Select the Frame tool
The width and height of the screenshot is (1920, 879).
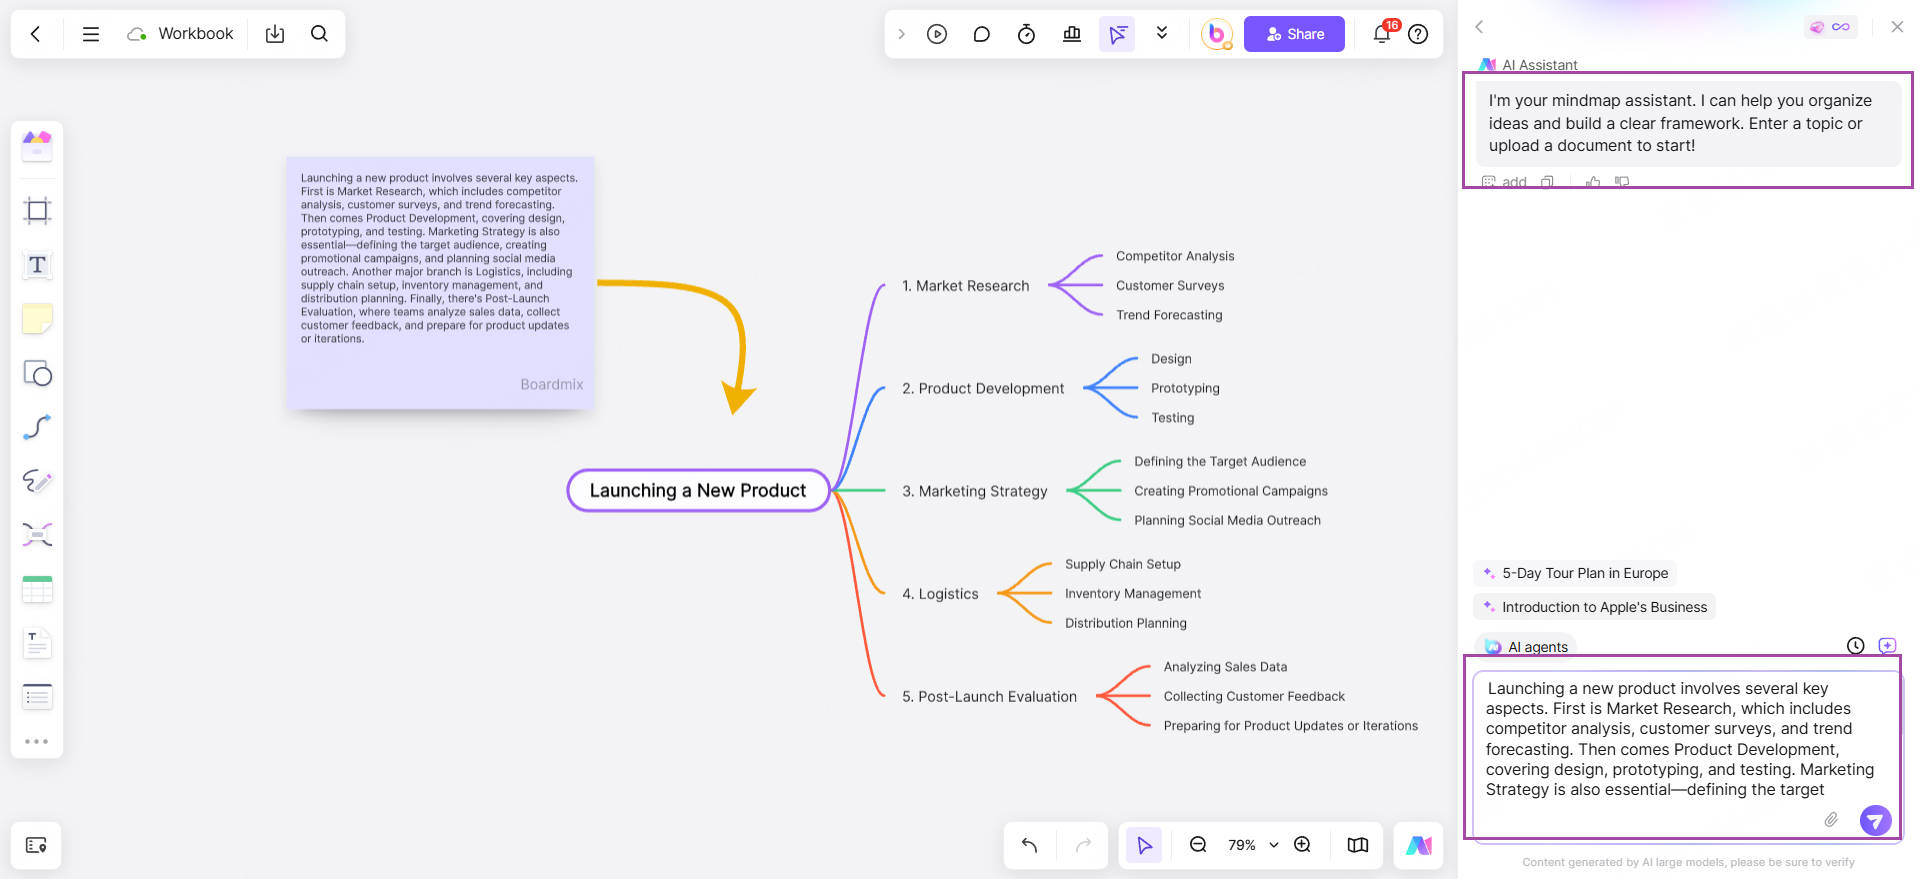(x=37, y=211)
